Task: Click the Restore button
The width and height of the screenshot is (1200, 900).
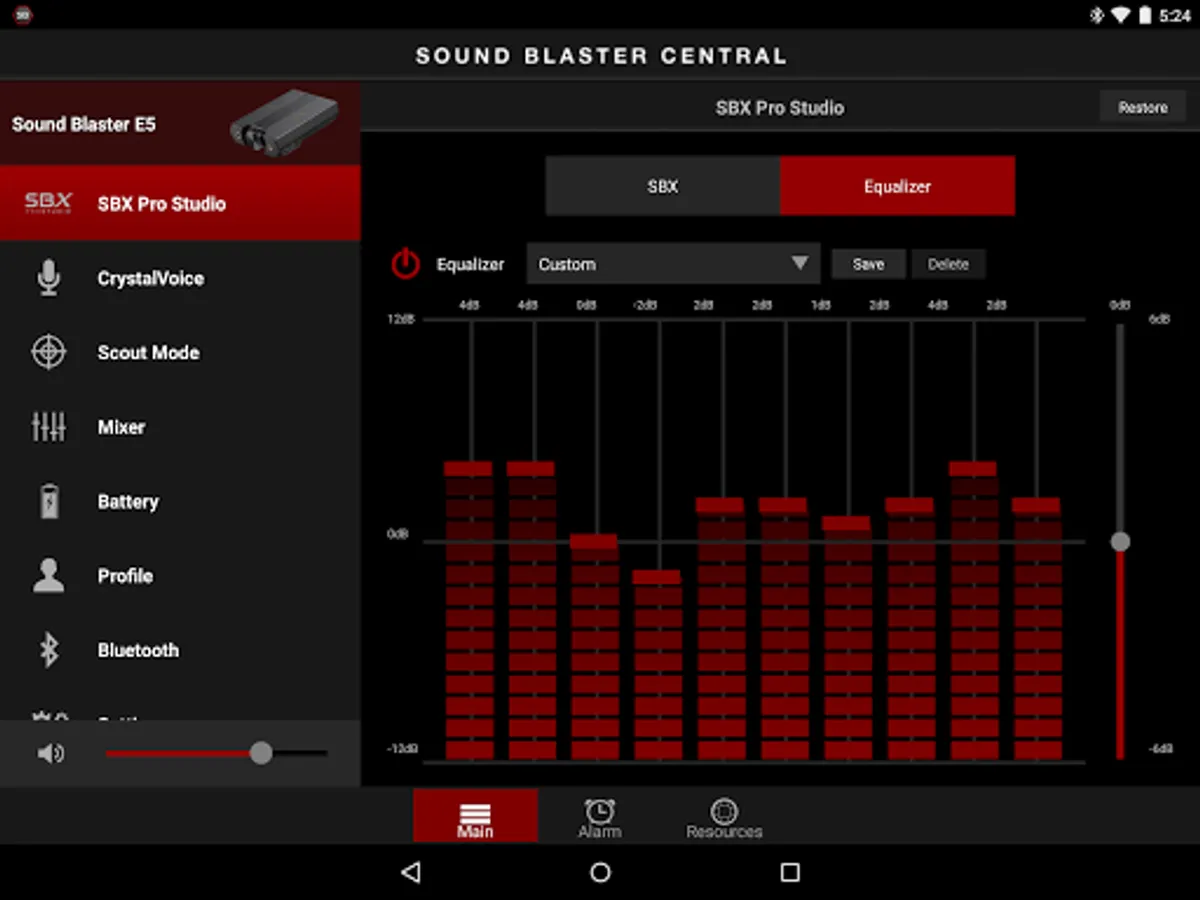Action: pyautogui.click(x=1143, y=107)
